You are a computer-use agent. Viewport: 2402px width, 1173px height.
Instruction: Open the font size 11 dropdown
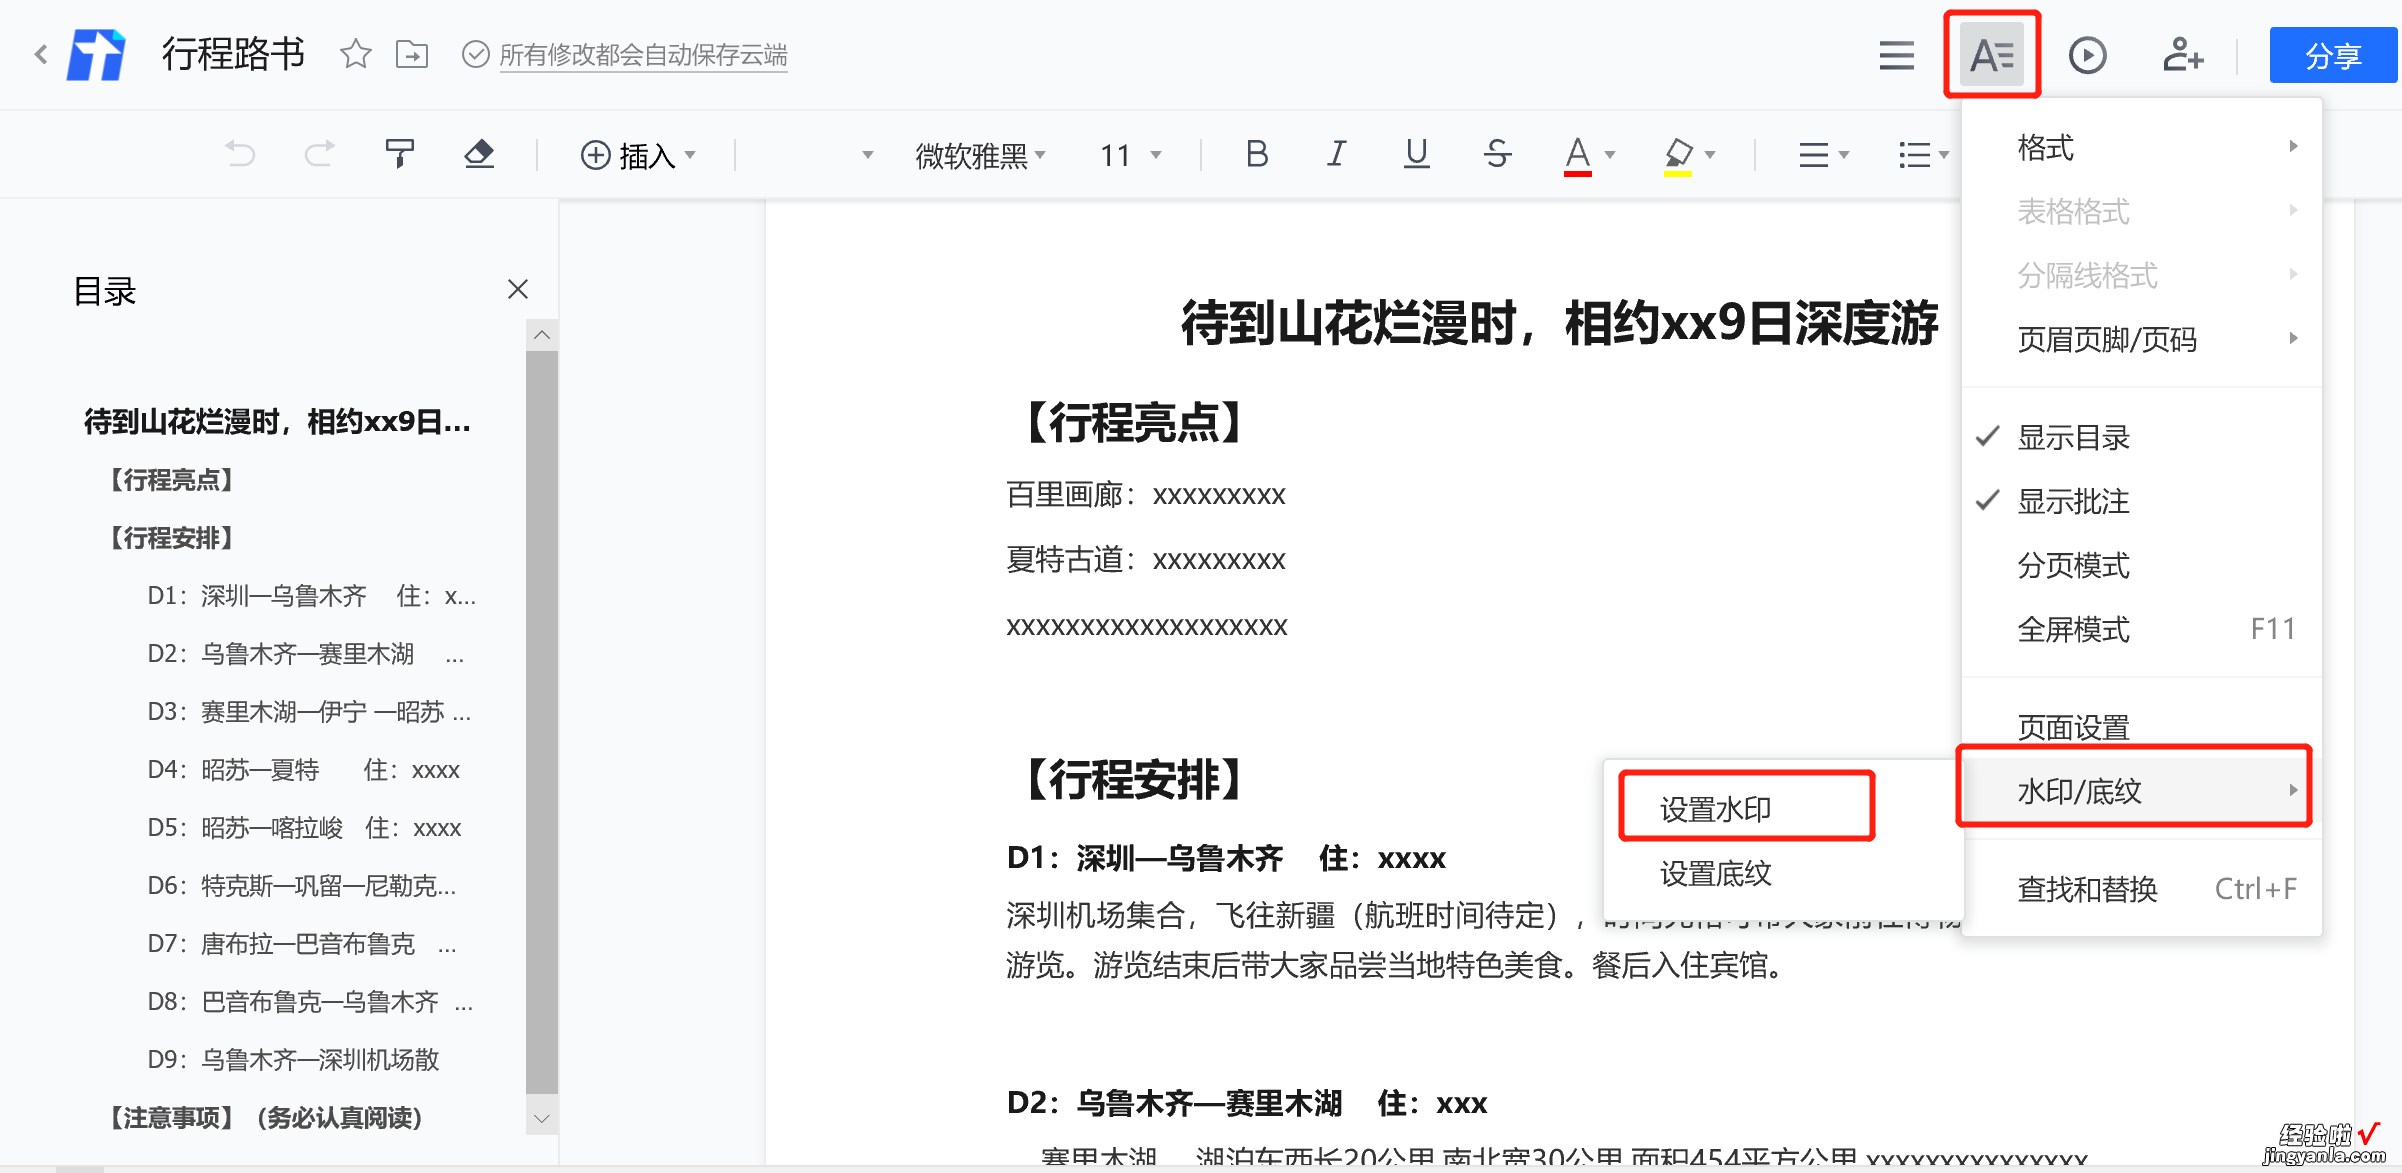(x=1131, y=155)
